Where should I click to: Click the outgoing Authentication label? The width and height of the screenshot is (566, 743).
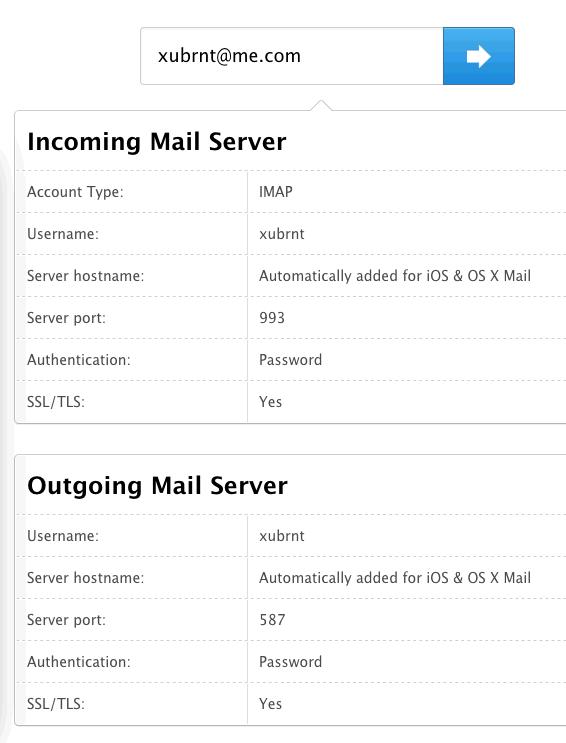[79, 661]
